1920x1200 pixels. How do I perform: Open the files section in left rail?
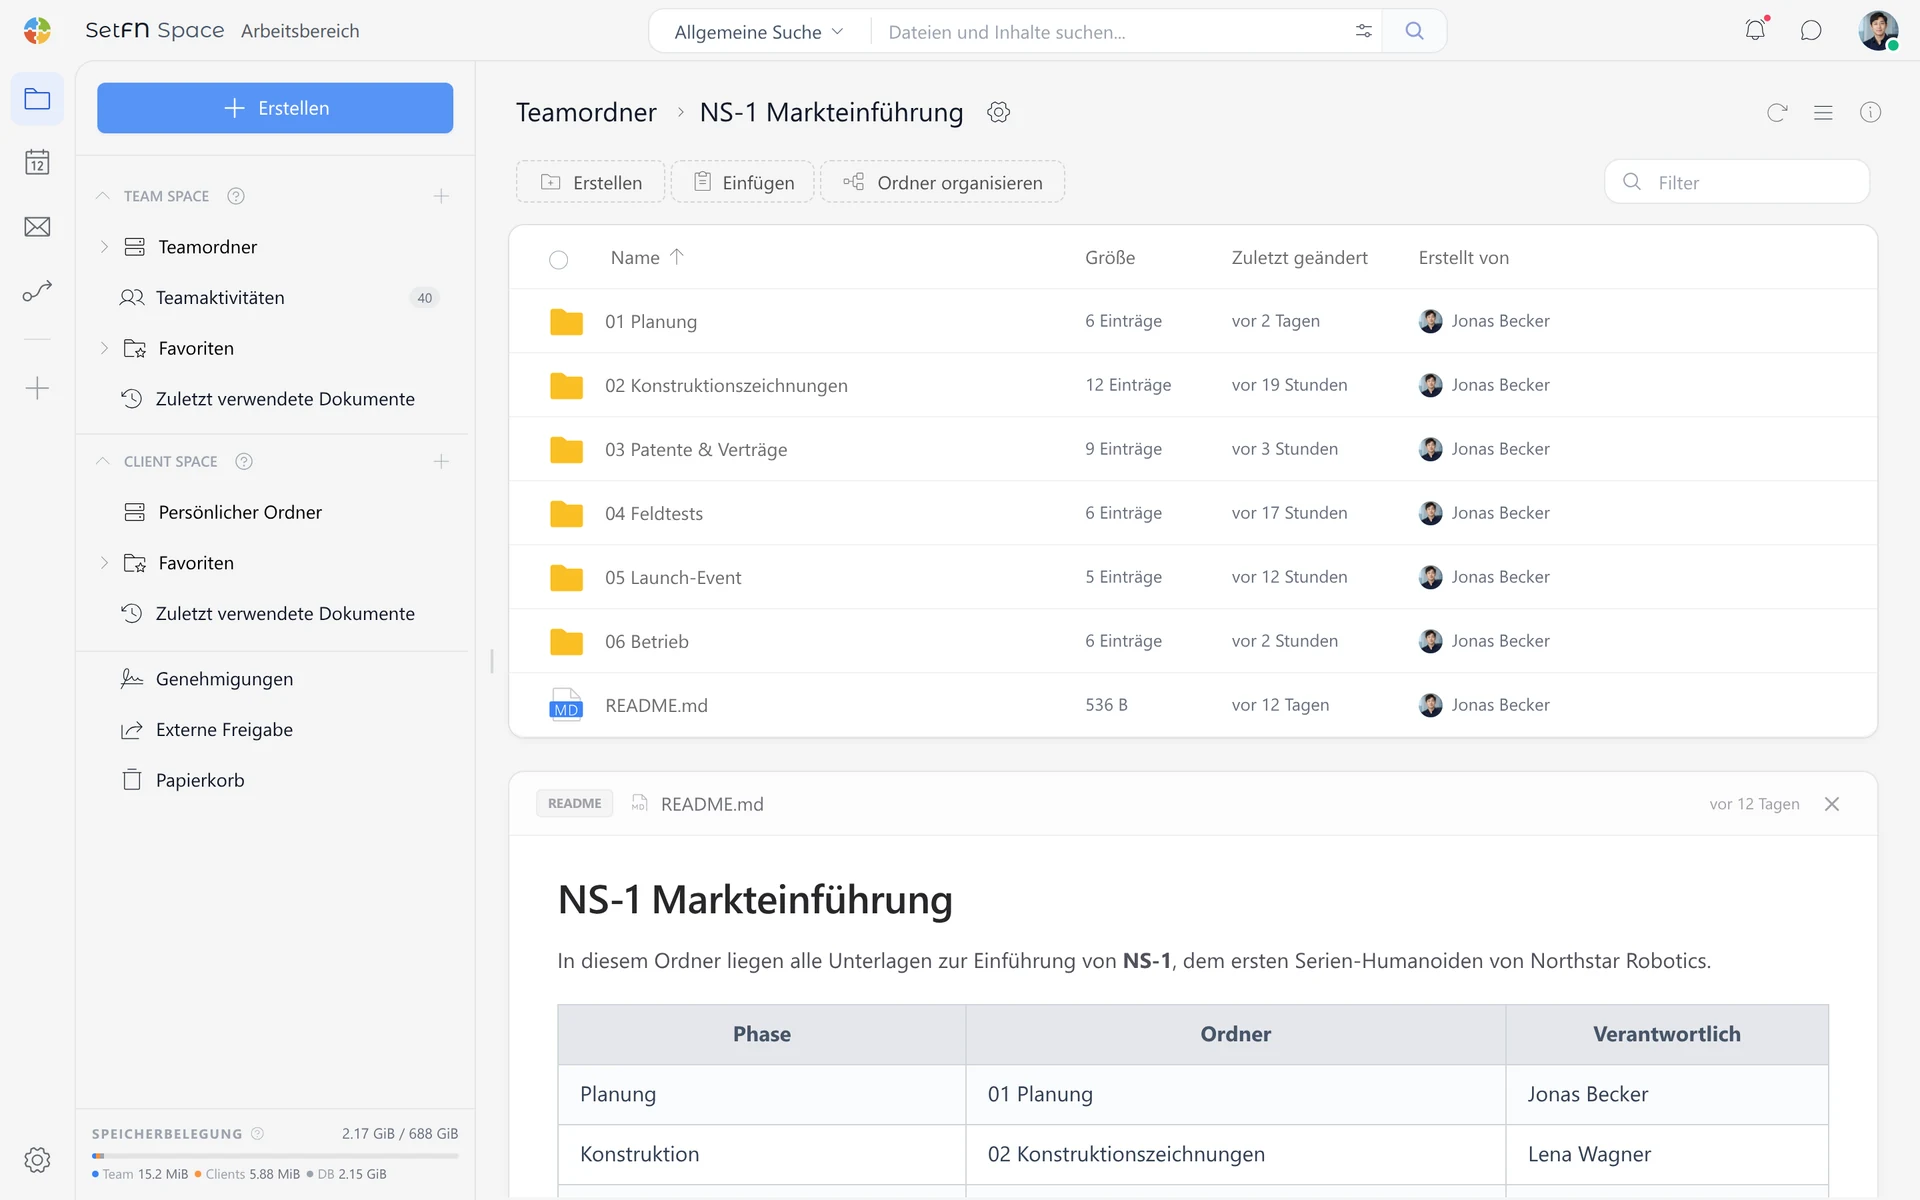click(37, 99)
